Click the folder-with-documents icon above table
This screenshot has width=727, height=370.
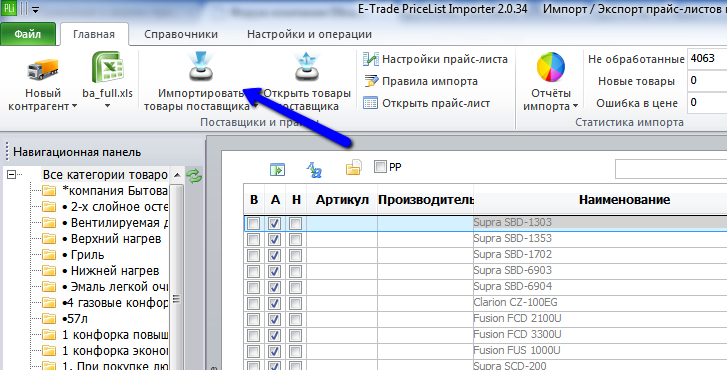353,169
